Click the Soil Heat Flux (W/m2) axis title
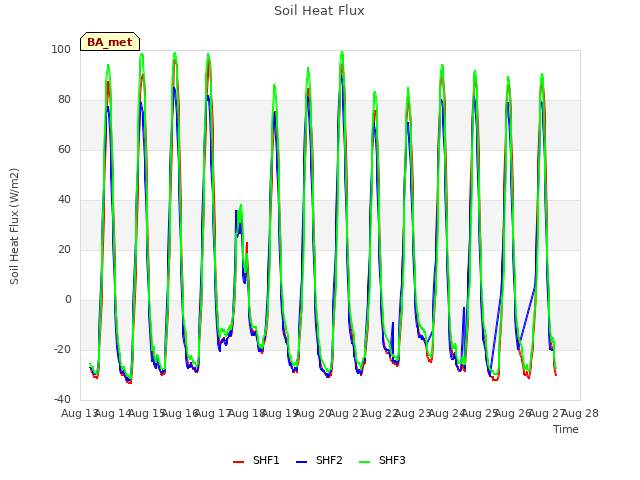The height and width of the screenshot is (480, 640). point(14,226)
